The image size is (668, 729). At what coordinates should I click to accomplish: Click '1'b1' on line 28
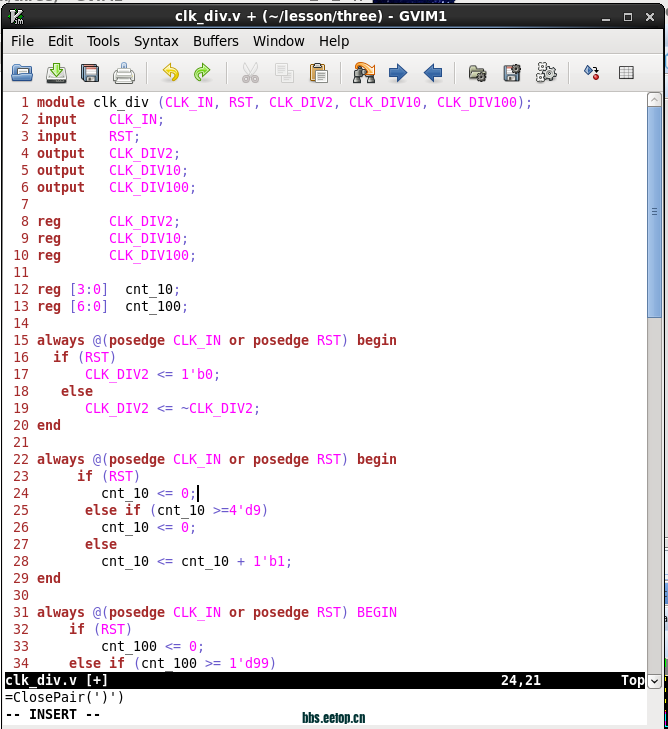269,561
